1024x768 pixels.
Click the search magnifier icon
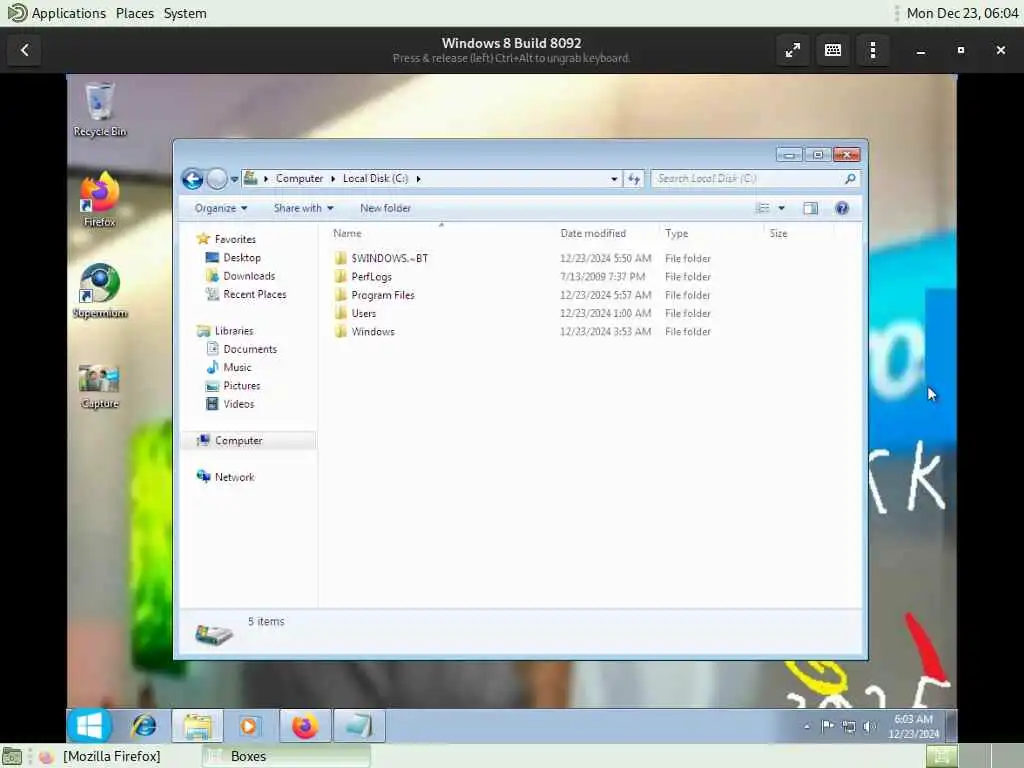[x=850, y=178]
